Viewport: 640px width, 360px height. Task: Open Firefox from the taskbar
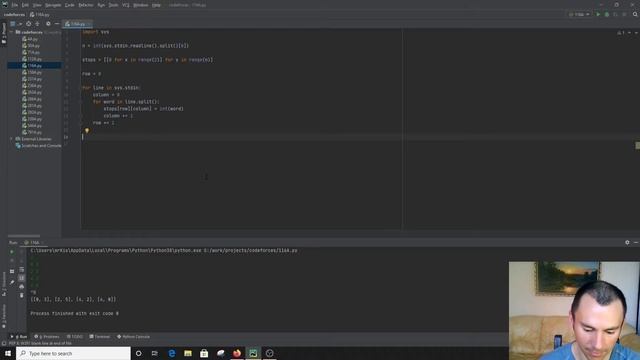(x=237, y=353)
